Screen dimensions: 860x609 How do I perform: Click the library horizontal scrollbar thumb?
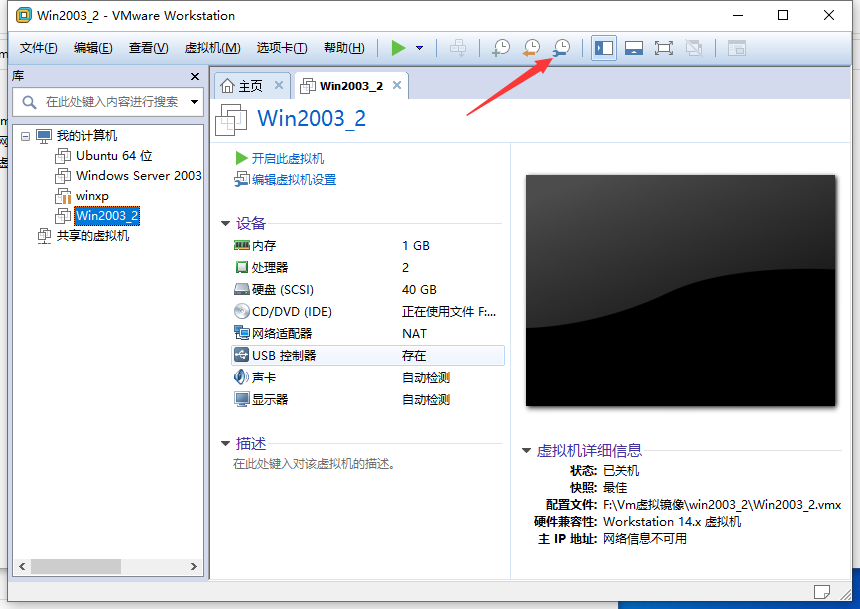coord(76,566)
